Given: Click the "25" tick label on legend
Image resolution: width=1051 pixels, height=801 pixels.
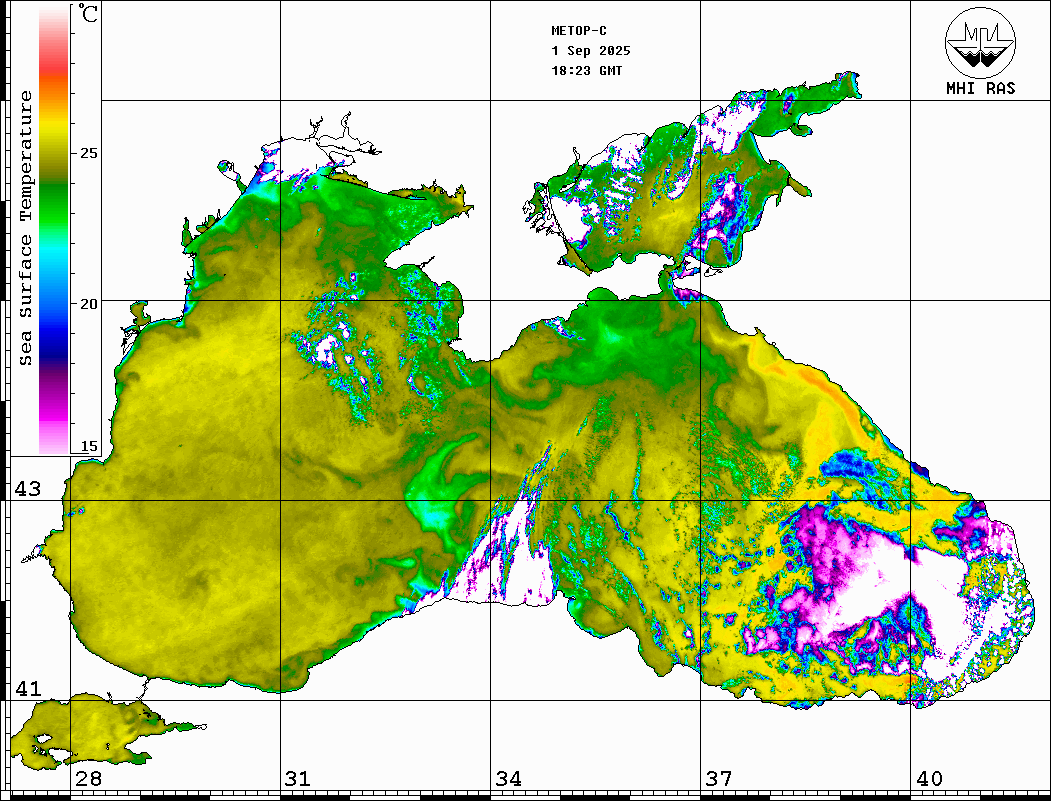Looking at the screenshot, I should tap(88, 153).
